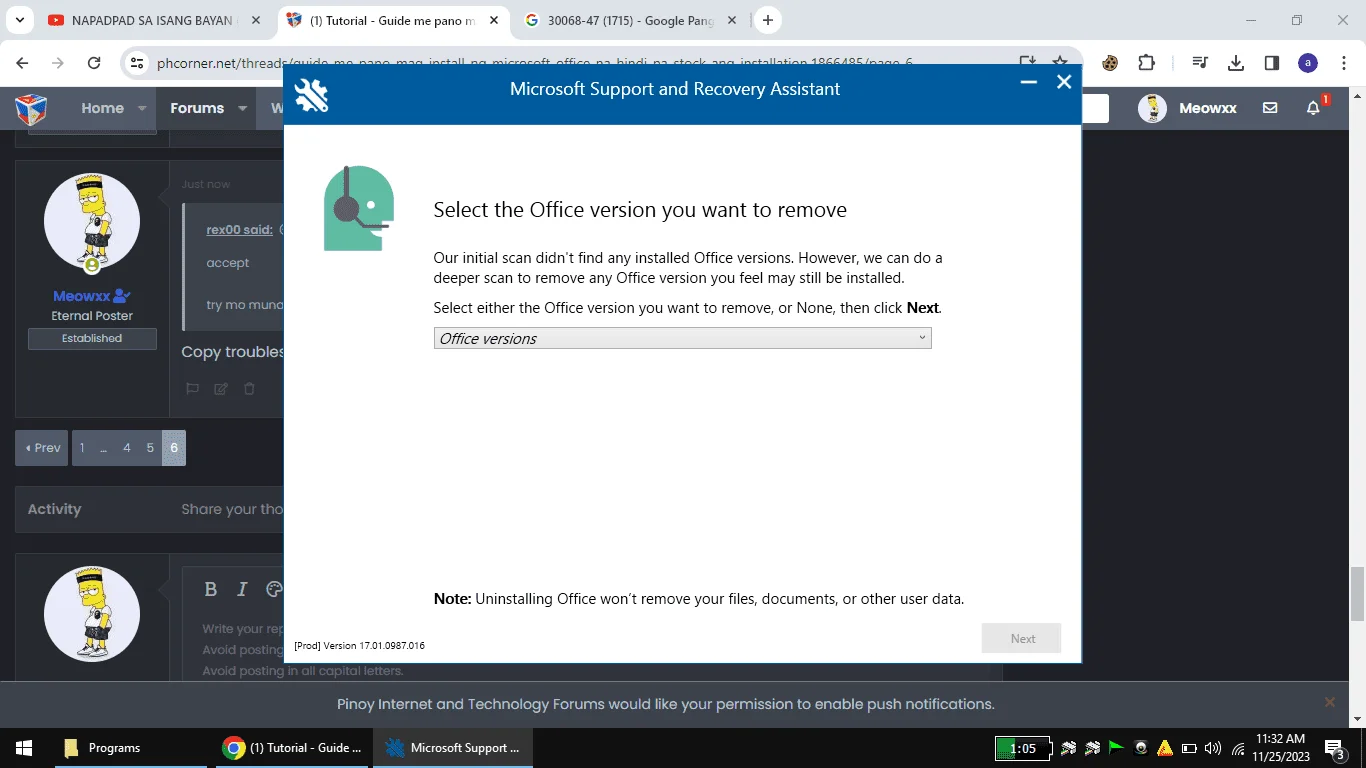Toggle Chrome side panel

[x=1272, y=63]
